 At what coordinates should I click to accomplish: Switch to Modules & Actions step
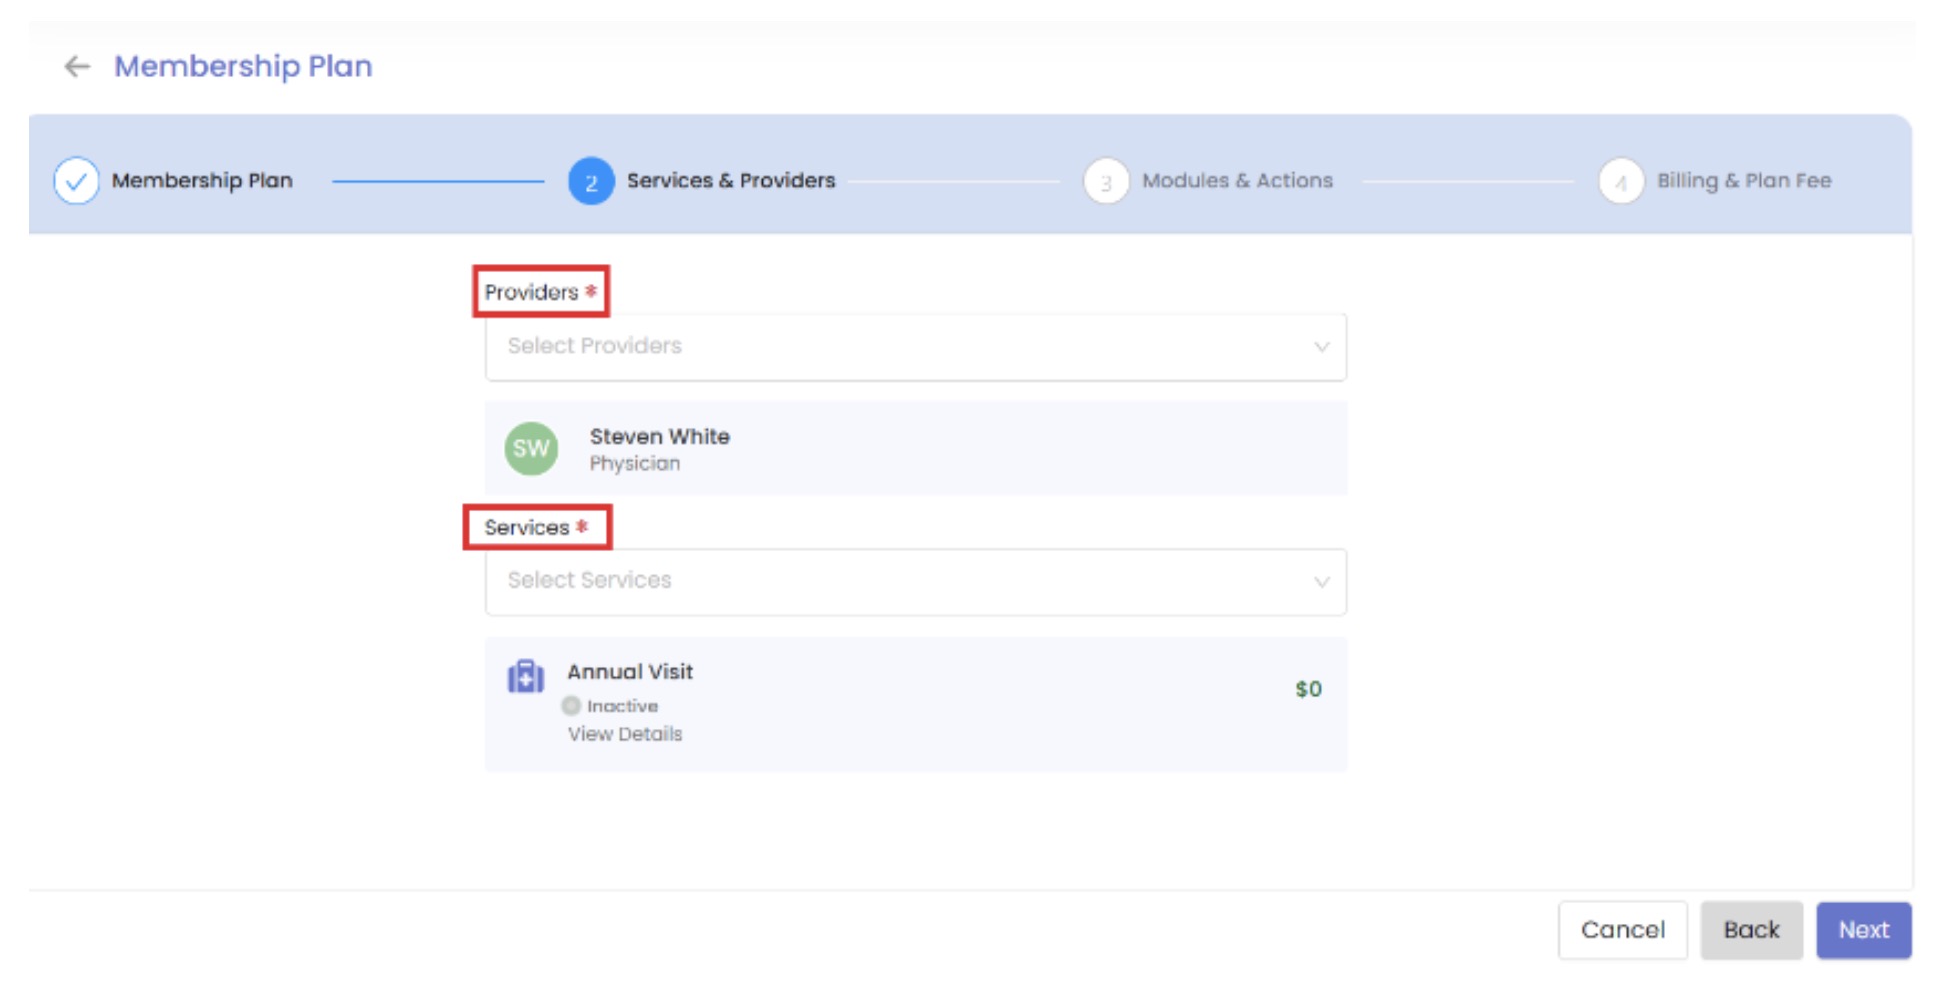coord(1237,181)
